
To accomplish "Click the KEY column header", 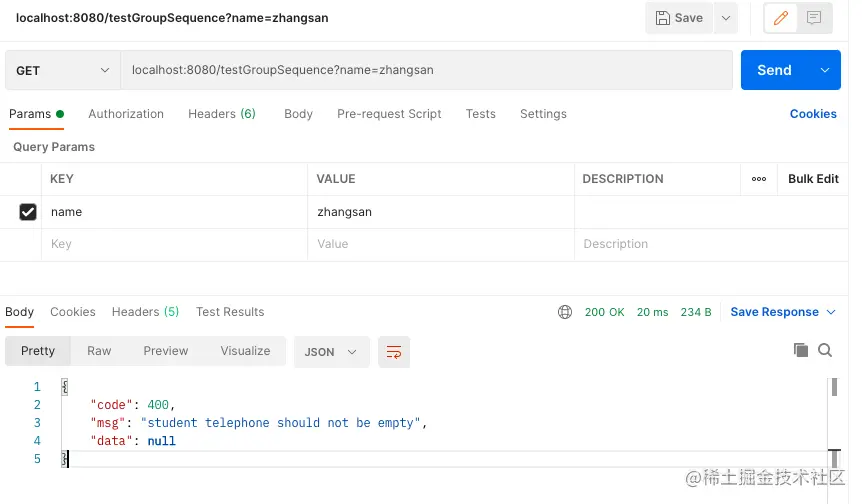I will [x=62, y=179].
